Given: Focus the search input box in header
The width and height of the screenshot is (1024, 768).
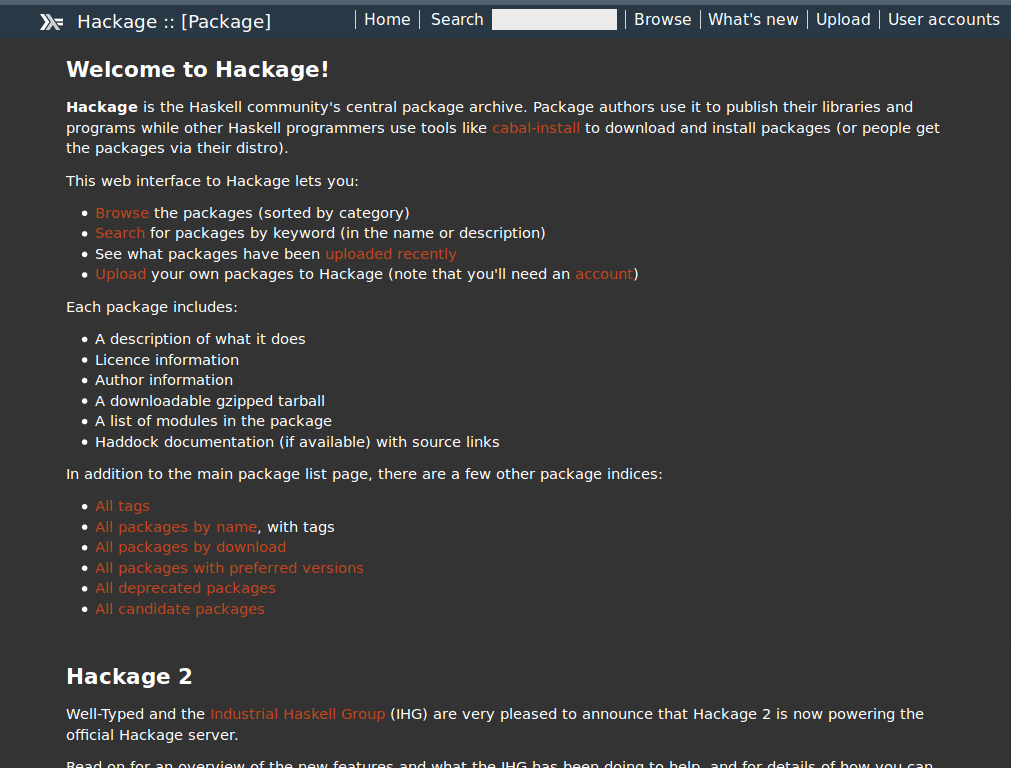Looking at the screenshot, I should 554,20.
